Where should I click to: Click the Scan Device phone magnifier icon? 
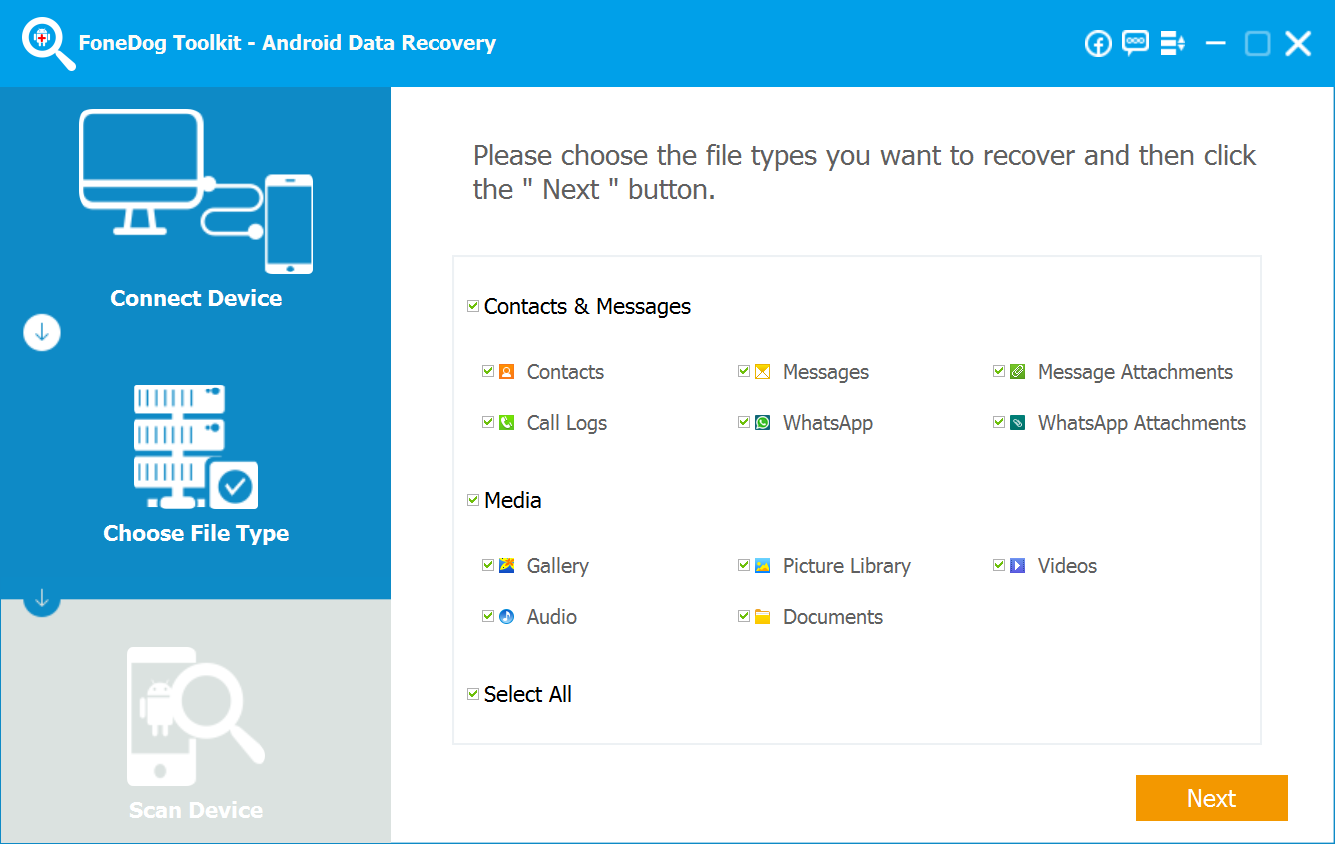click(196, 716)
